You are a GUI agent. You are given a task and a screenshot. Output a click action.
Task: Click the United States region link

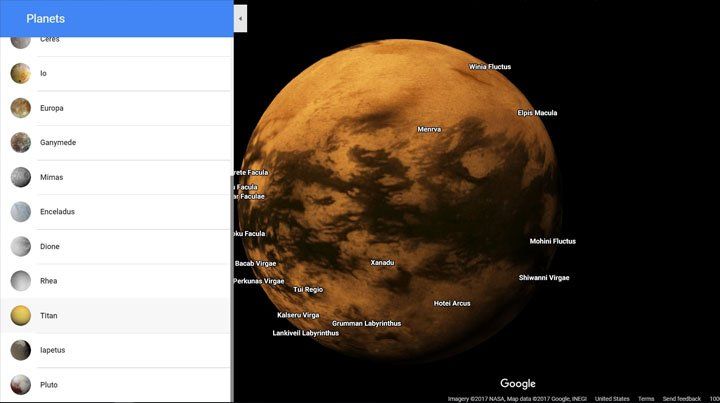[612, 398]
